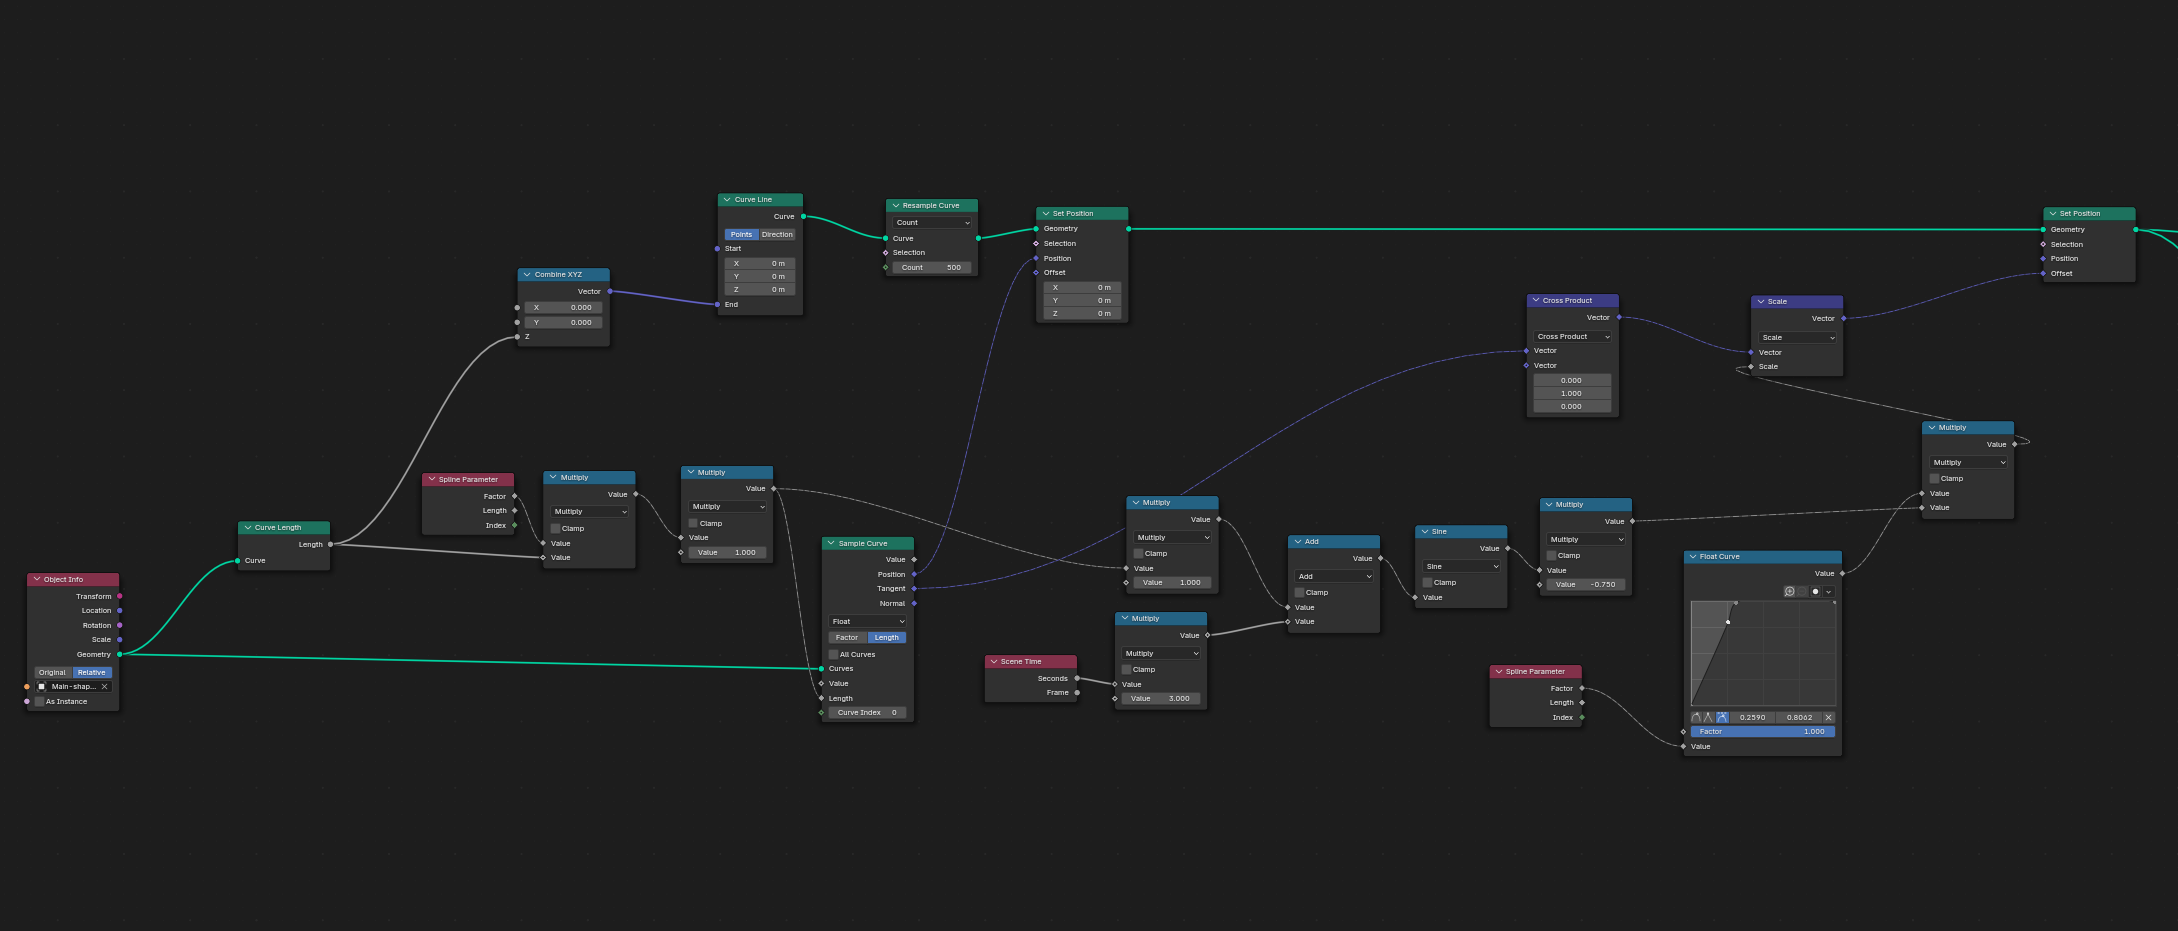Open the Float data type dropdown in Sample Curve
Screen dimensions: 2178x931
coord(868,621)
